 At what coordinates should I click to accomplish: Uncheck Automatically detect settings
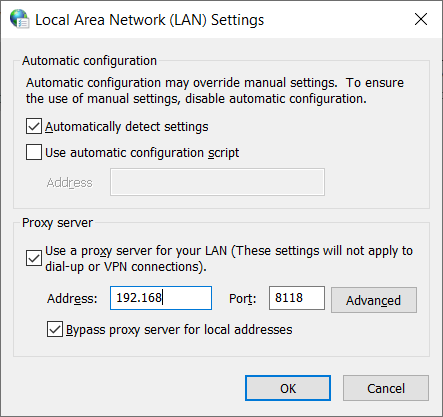pos(34,126)
